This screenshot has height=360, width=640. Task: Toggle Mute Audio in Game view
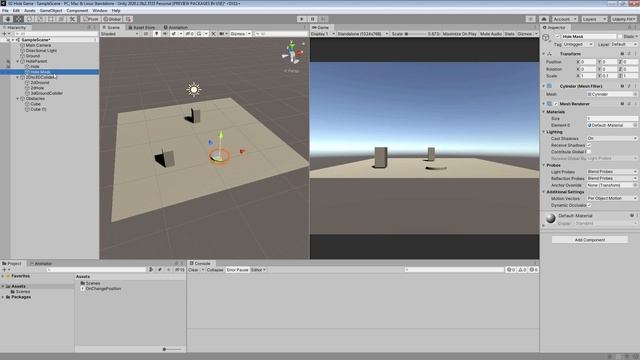tap(491, 34)
